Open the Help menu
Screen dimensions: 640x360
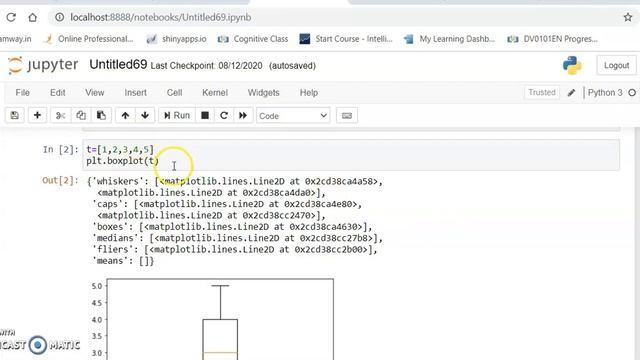[309, 93]
